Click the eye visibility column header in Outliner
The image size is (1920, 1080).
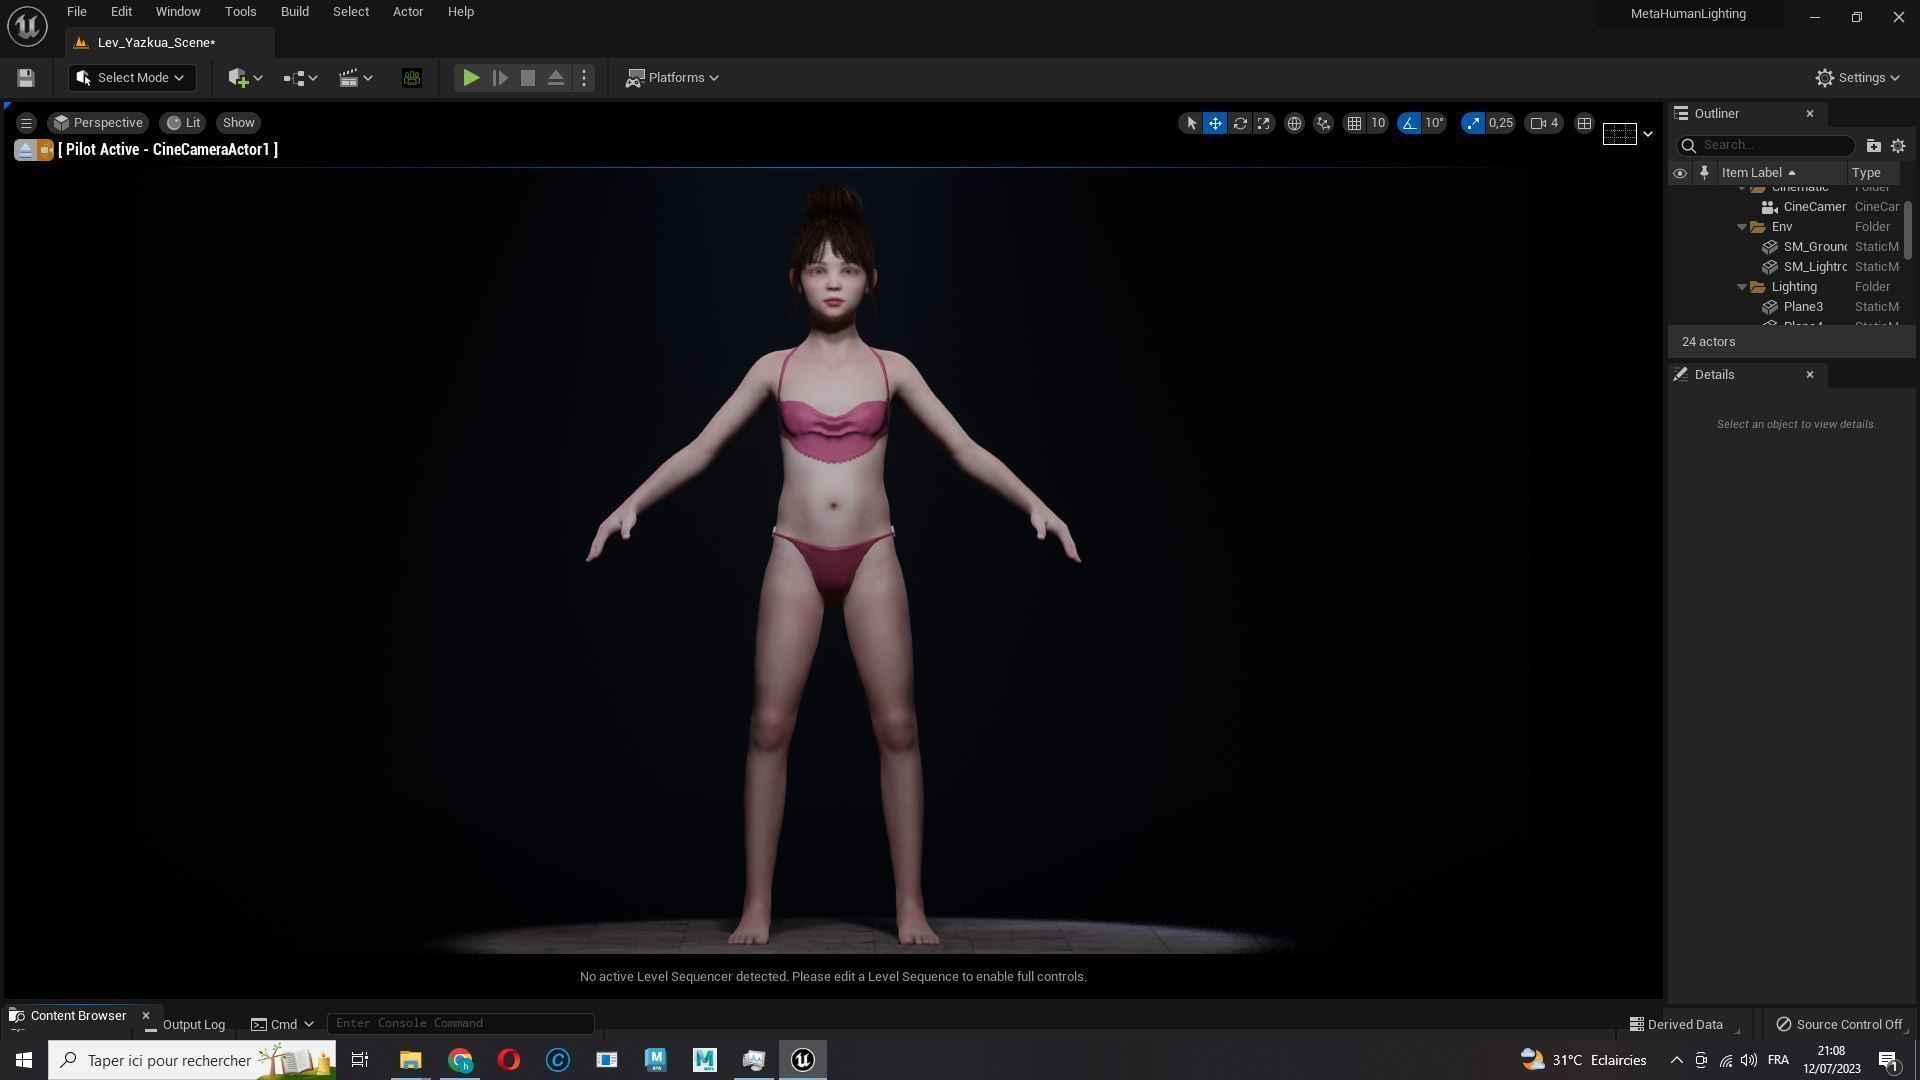click(x=1680, y=173)
